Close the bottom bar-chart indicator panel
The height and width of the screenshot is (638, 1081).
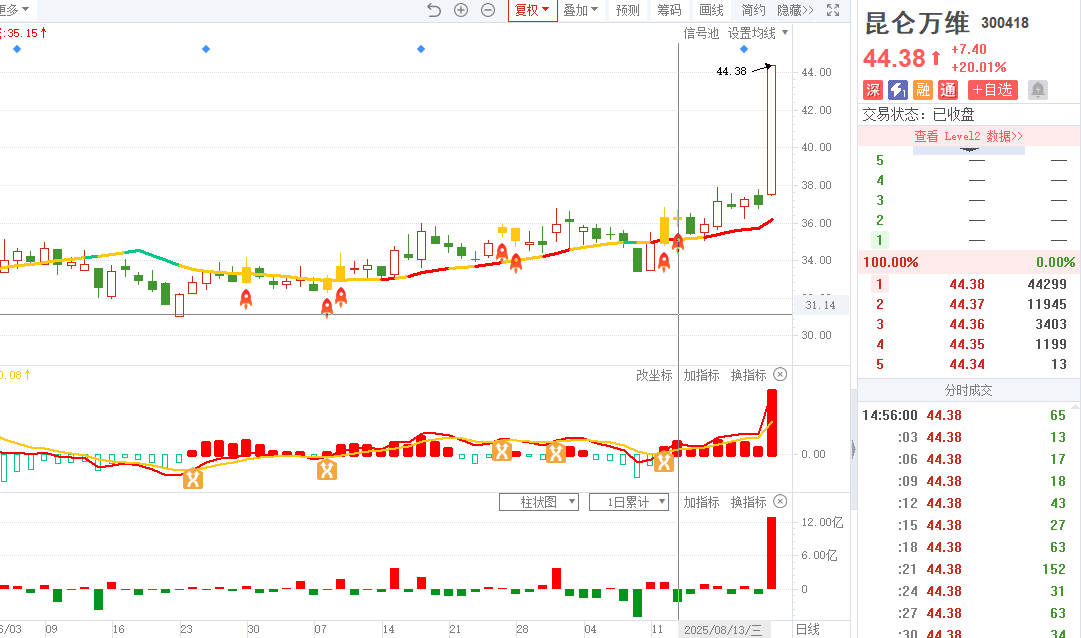coord(780,501)
